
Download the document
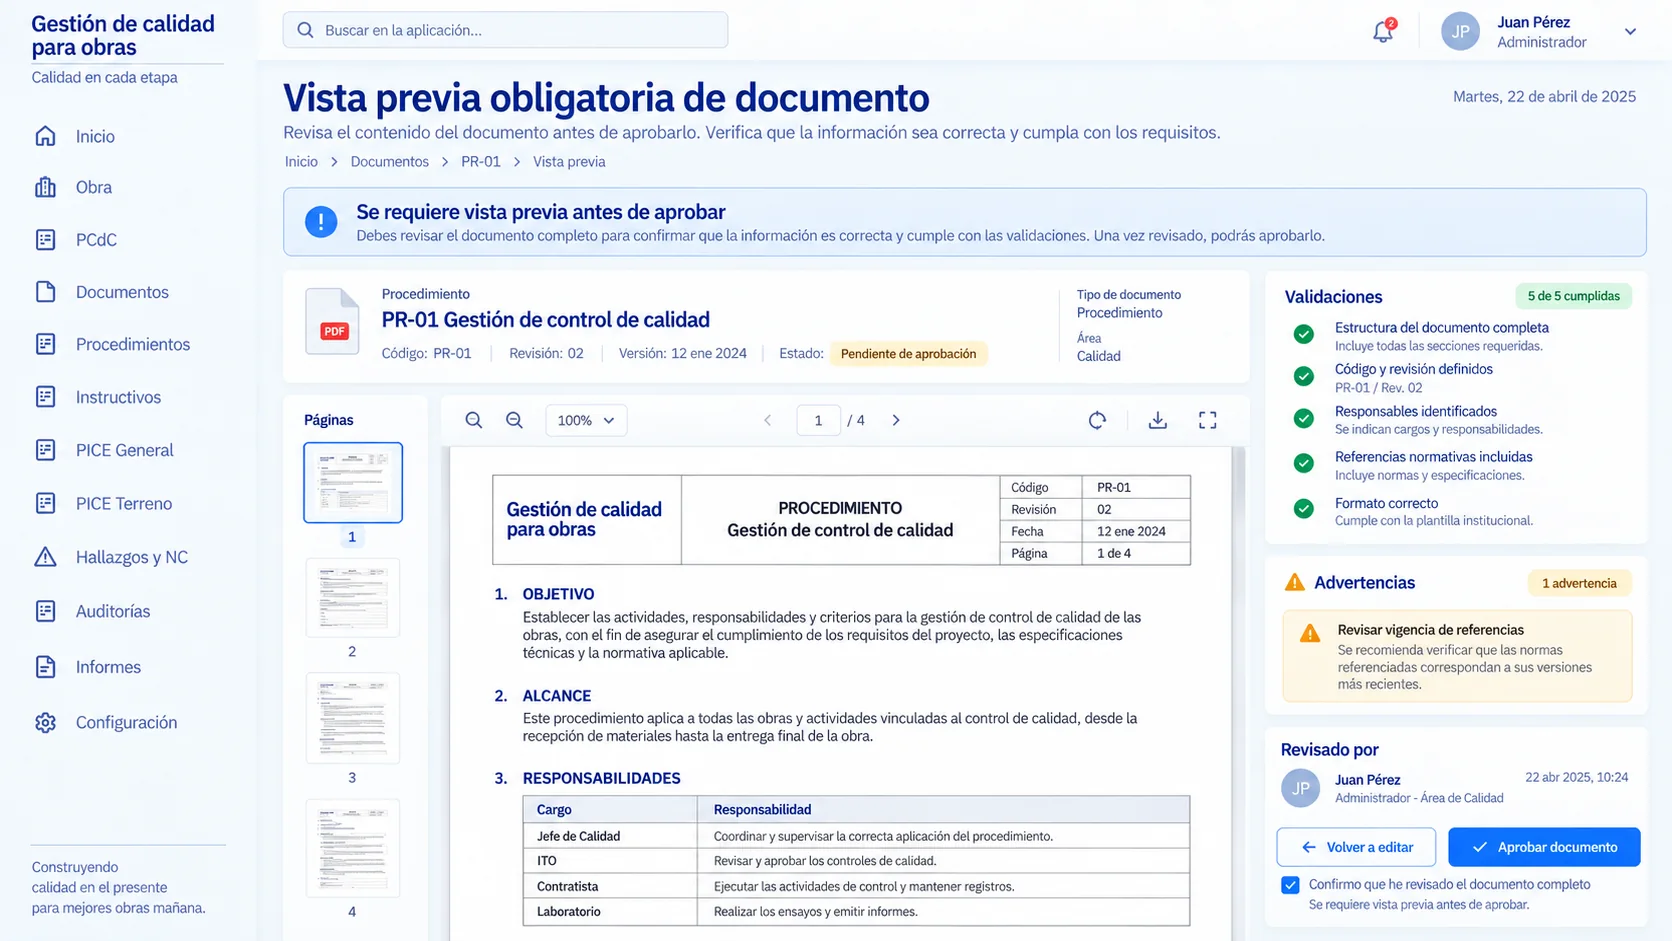click(1157, 420)
